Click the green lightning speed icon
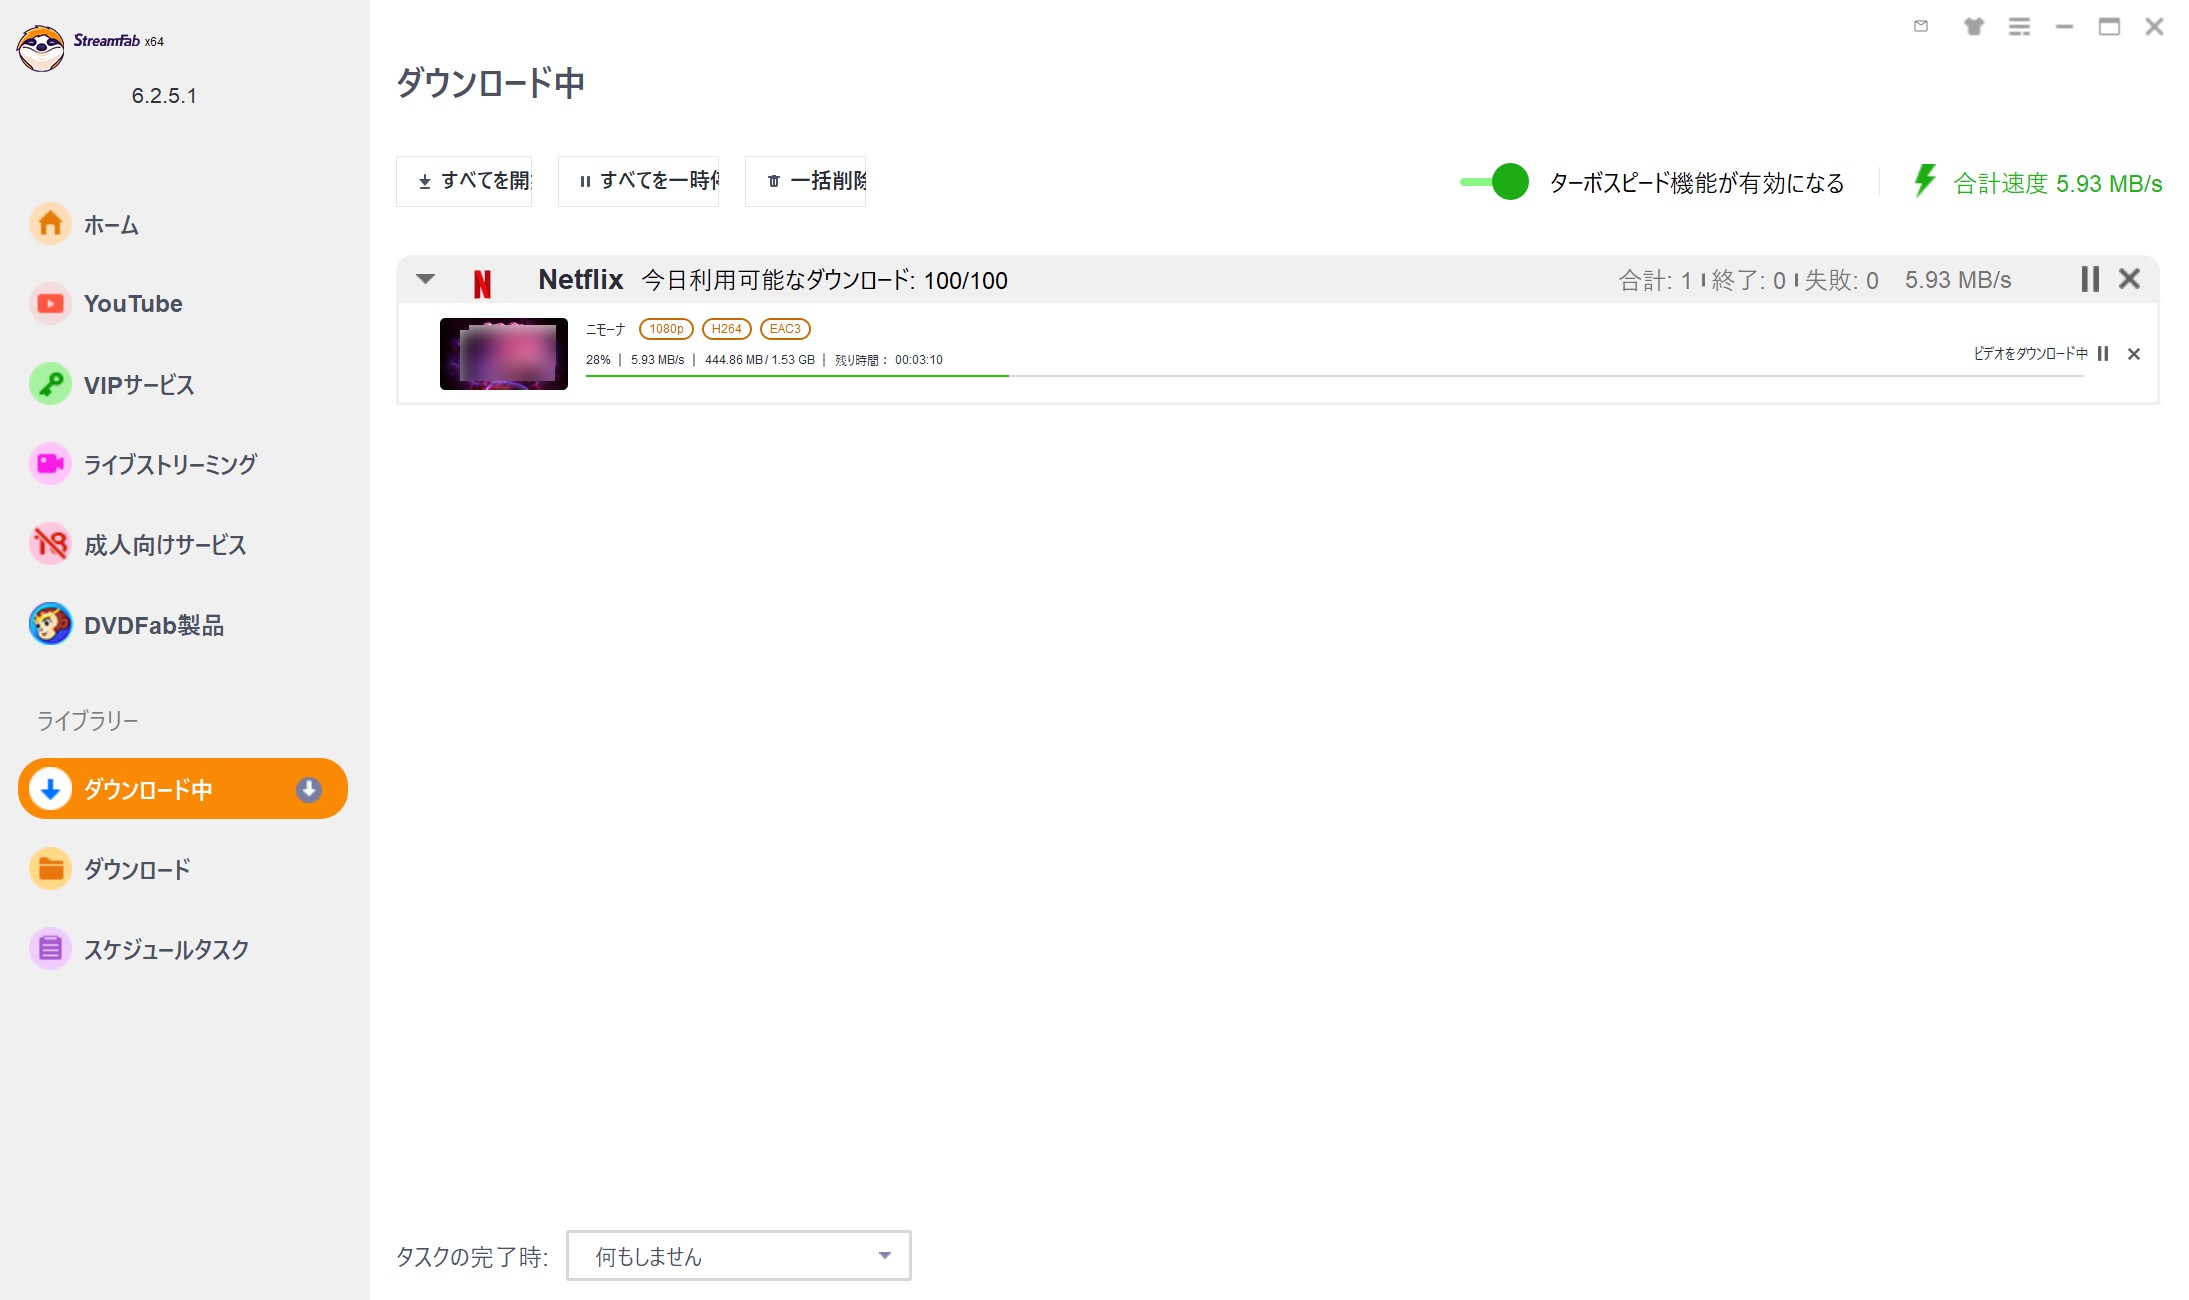This screenshot has width=2189, height=1300. [1925, 181]
